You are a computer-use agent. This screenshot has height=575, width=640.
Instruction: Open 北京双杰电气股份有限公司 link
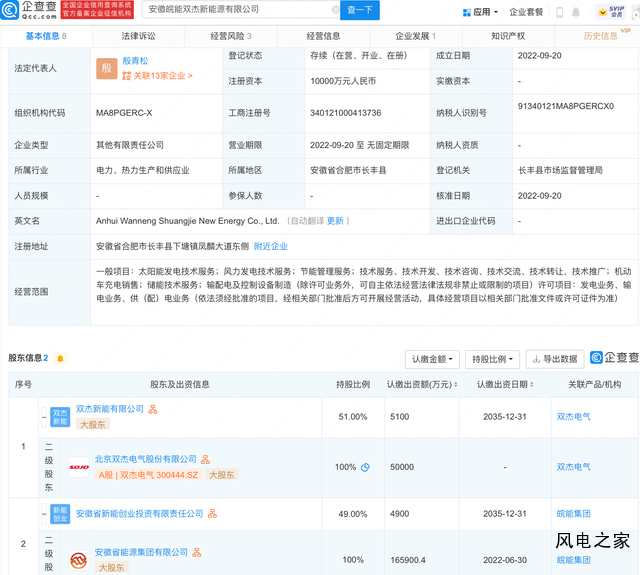coord(146,459)
